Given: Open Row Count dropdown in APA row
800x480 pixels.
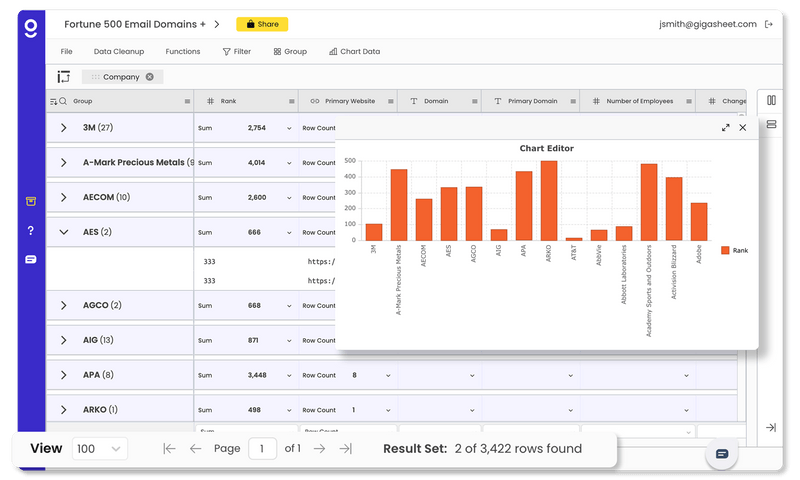Looking at the screenshot, I should (388, 375).
